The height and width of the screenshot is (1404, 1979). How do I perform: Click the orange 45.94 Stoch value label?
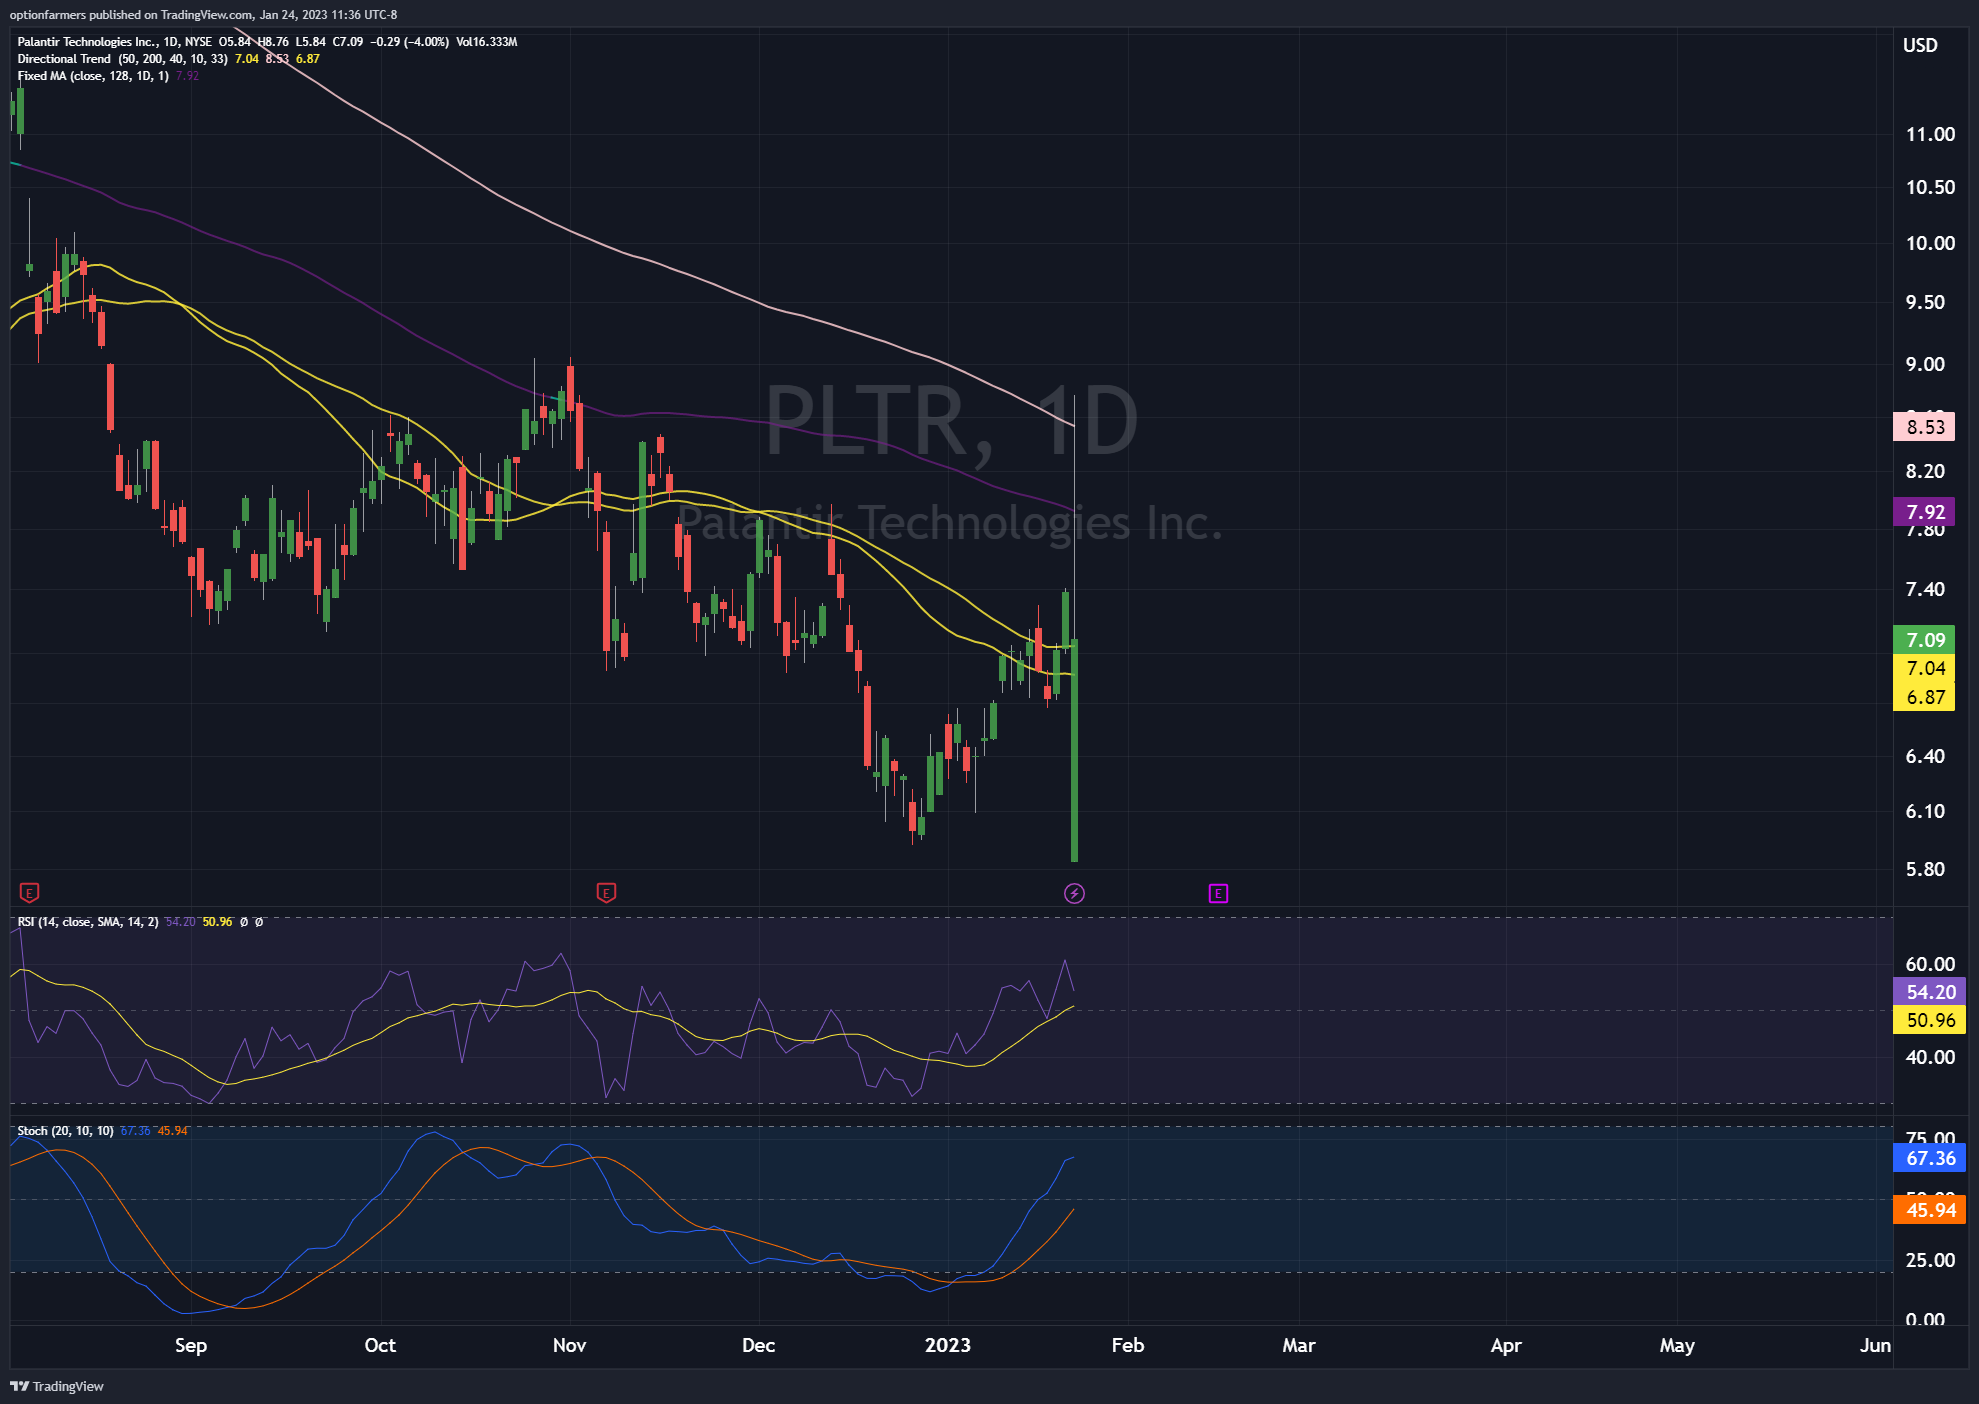[1930, 1210]
